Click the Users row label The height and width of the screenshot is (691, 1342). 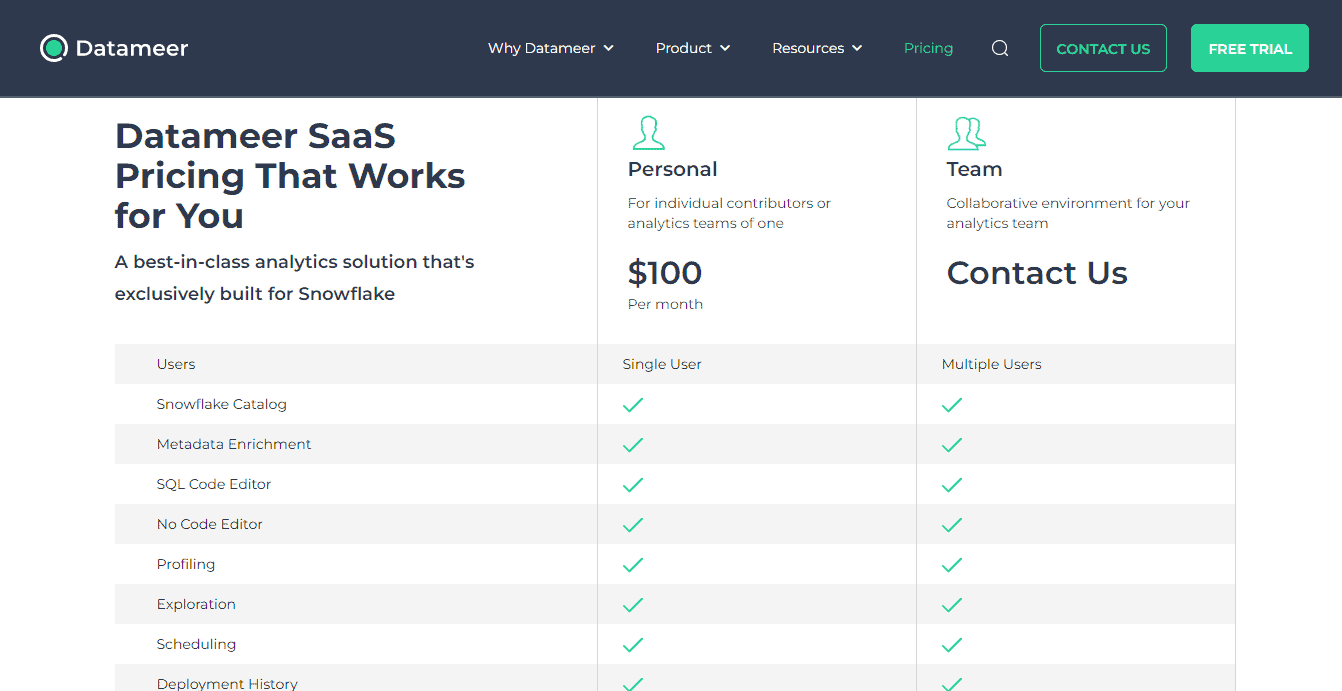(176, 364)
